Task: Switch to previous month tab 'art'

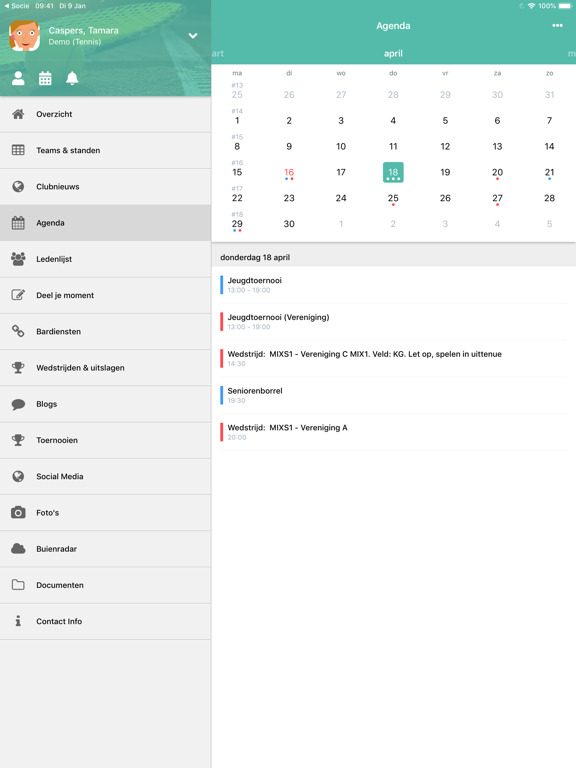Action: [218, 53]
